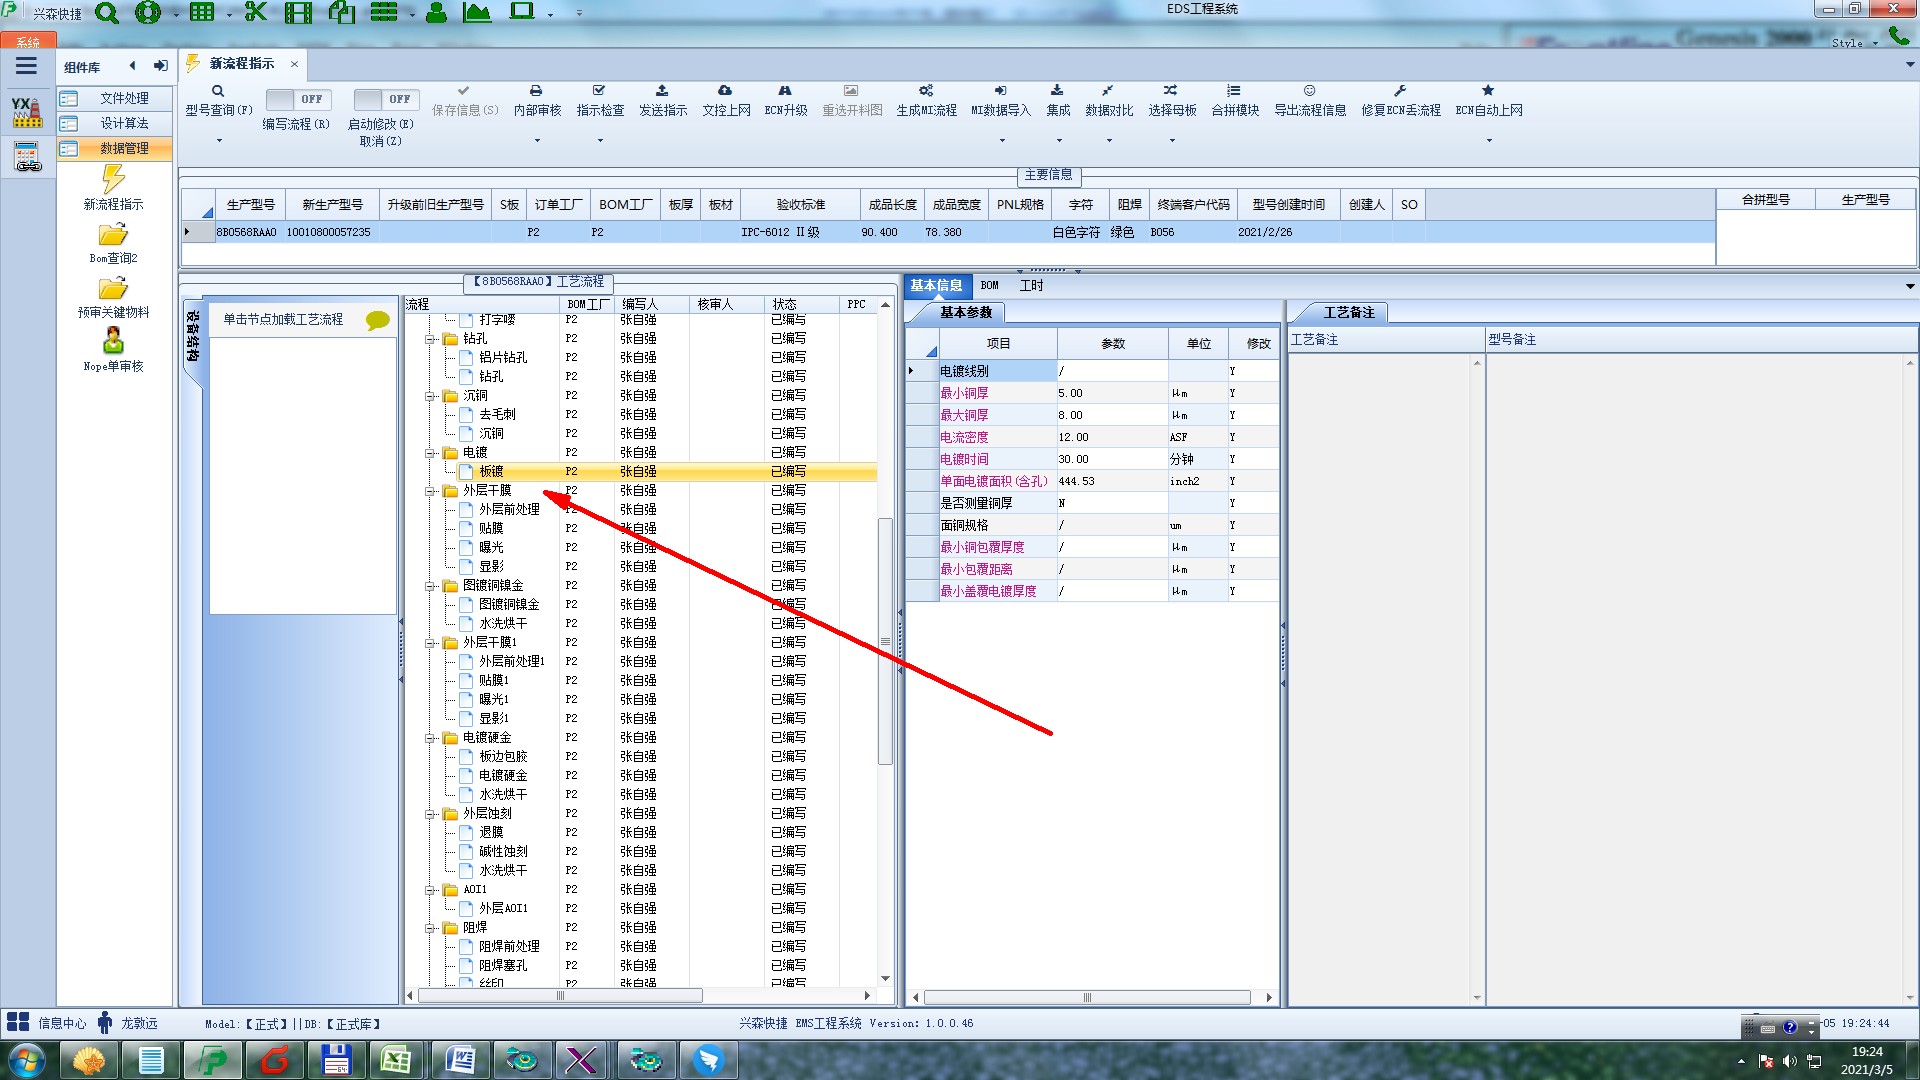The image size is (1920, 1080).
Task: Collapse the 外层干膜 tree folder
Action: pos(430,491)
